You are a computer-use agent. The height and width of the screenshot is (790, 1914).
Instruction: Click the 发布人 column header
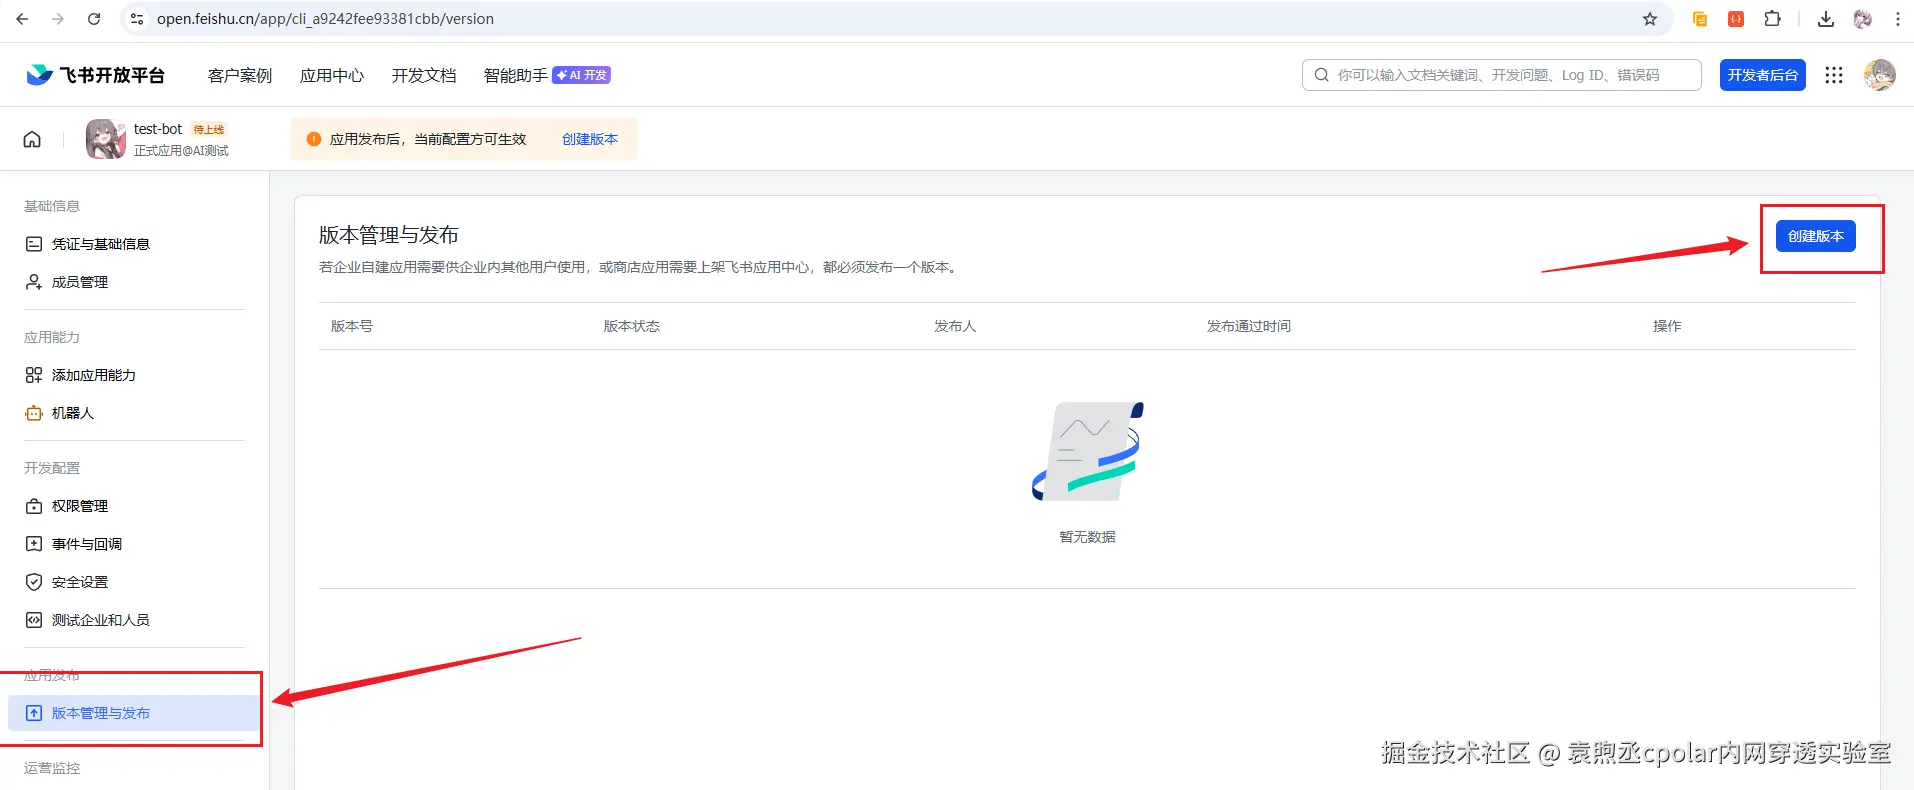[955, 326]
